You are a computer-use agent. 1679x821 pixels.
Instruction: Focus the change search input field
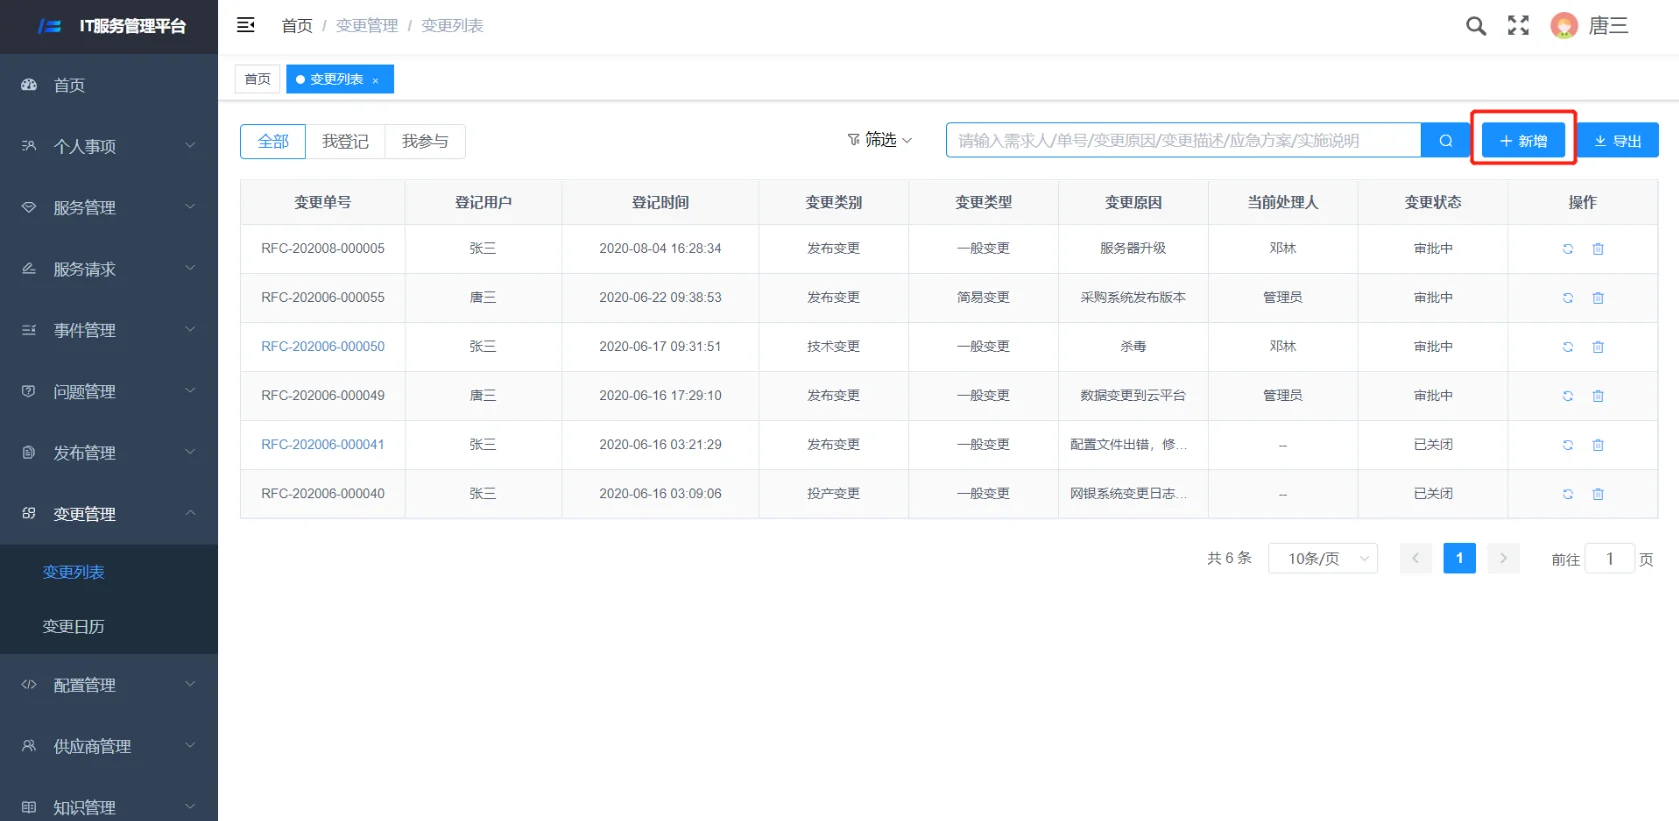coord(1183,141)
